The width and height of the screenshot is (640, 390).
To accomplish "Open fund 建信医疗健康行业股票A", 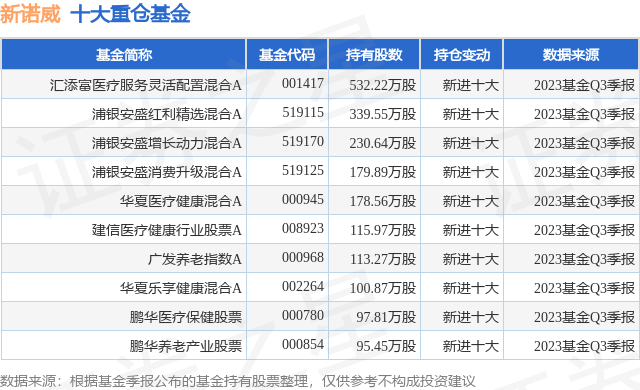I will [x=167, y=230].
